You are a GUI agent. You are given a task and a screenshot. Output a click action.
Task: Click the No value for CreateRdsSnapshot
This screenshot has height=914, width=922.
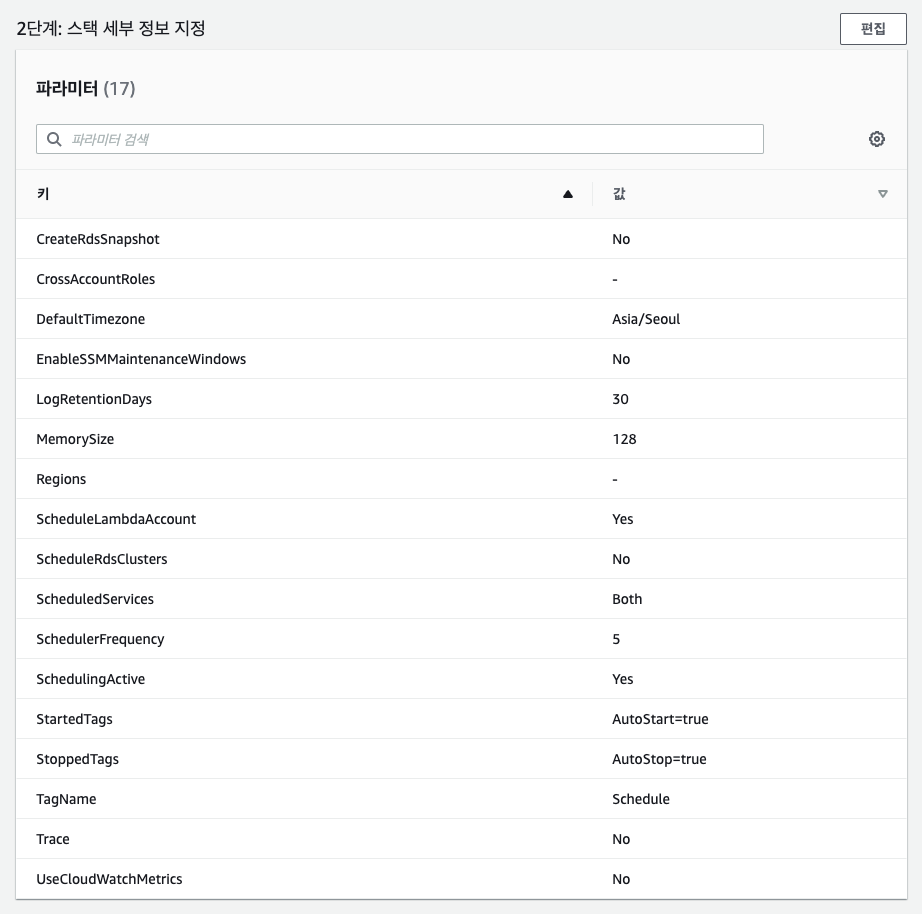click(621, 239)
